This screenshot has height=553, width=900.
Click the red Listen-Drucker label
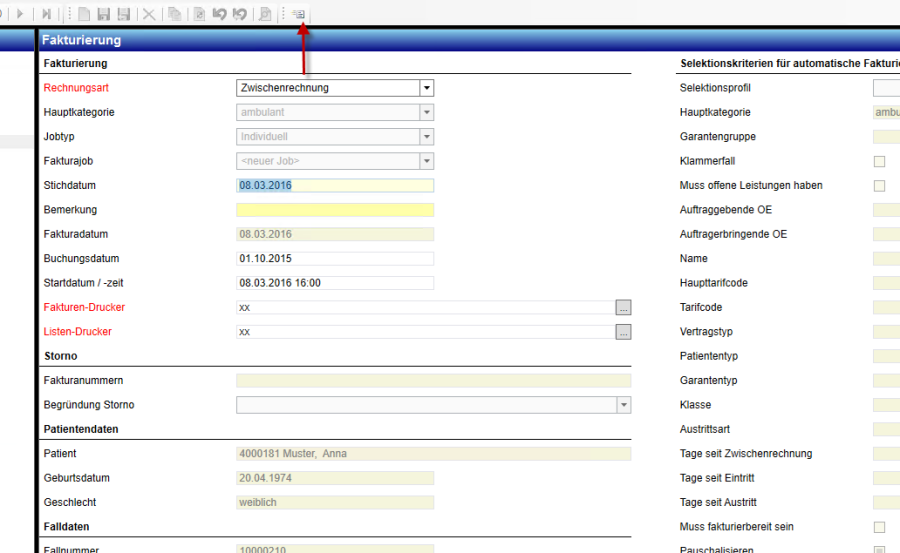pos(77,332)
